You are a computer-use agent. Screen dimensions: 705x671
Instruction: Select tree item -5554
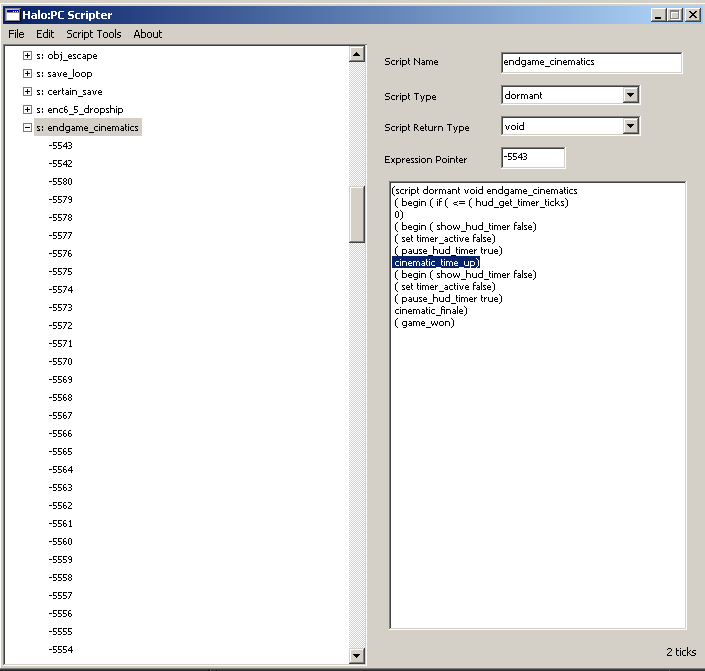pos(60,650)
